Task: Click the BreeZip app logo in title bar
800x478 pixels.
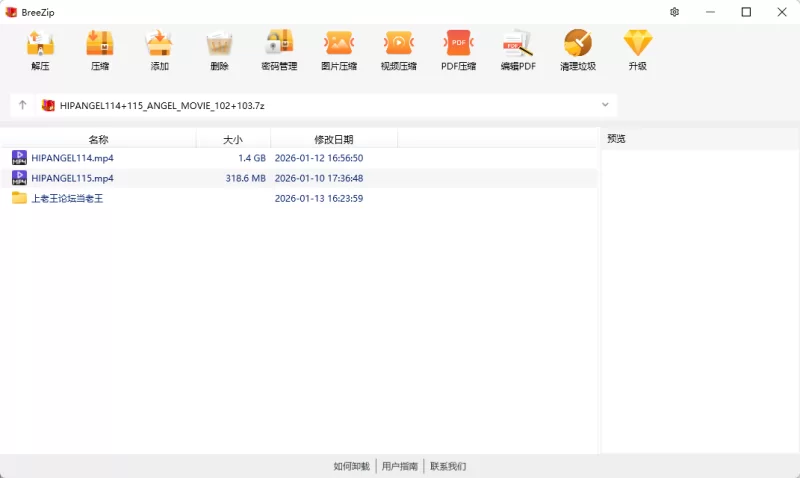Action: (x=11, y=12)
